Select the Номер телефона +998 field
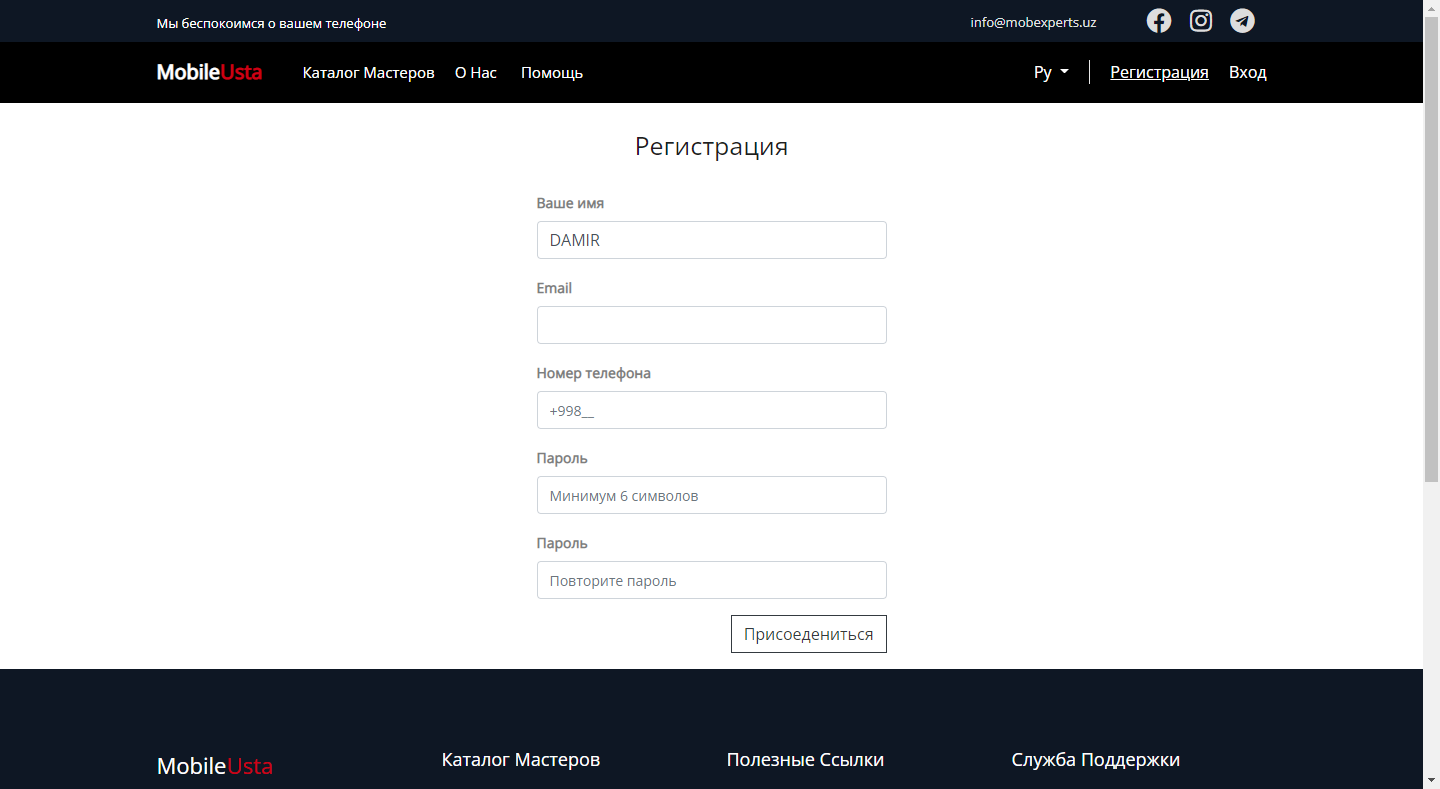The image size is (1440, 789). click(711, 410)
